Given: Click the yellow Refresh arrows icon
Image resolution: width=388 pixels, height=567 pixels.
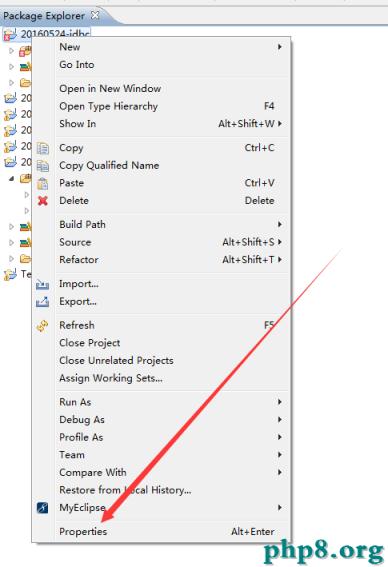Looking at the screenshot, I should [x=42, y=326].
